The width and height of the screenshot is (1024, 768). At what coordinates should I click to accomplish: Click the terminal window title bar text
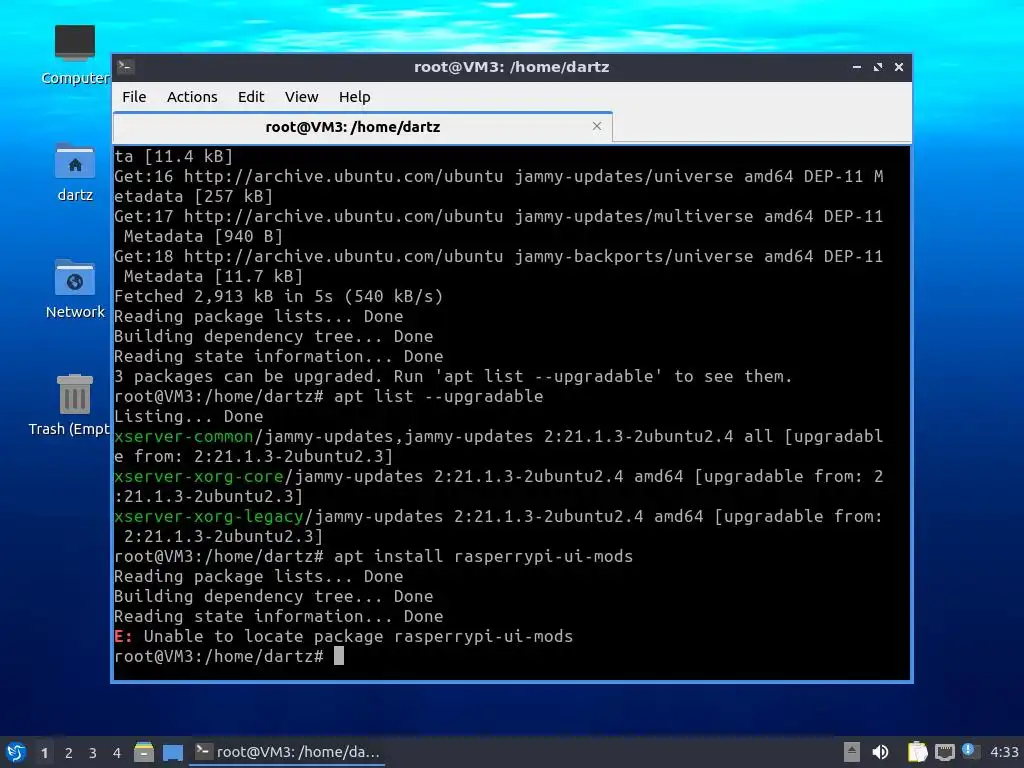511,67
